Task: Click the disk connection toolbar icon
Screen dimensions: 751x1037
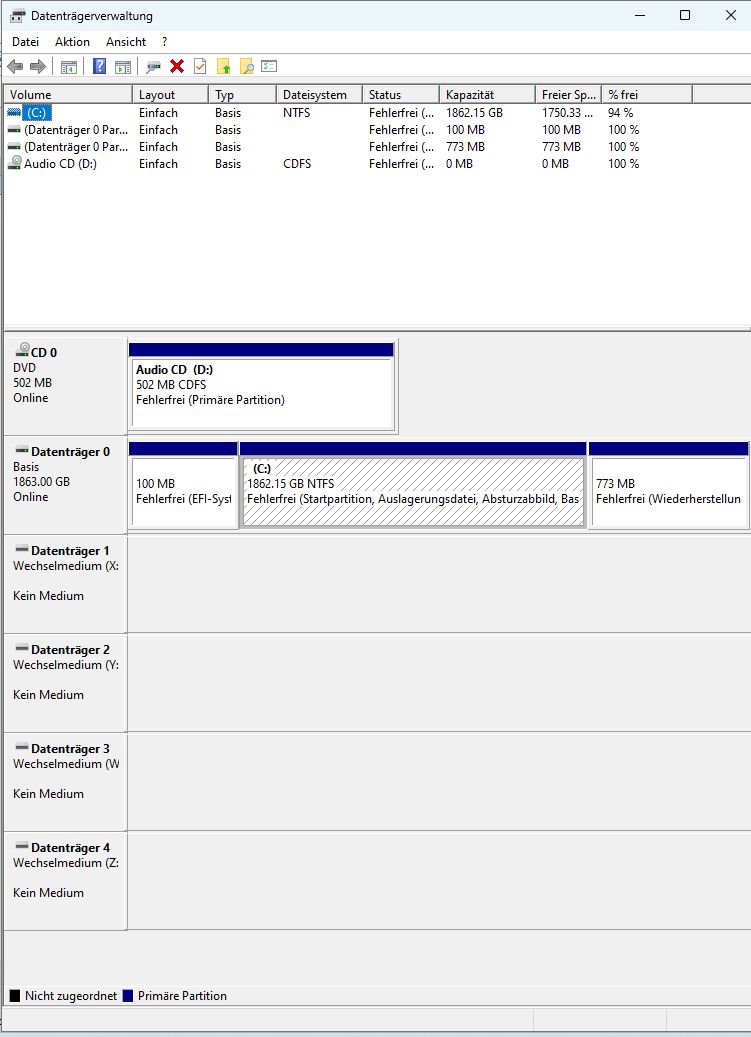Action: click(153, 66)
